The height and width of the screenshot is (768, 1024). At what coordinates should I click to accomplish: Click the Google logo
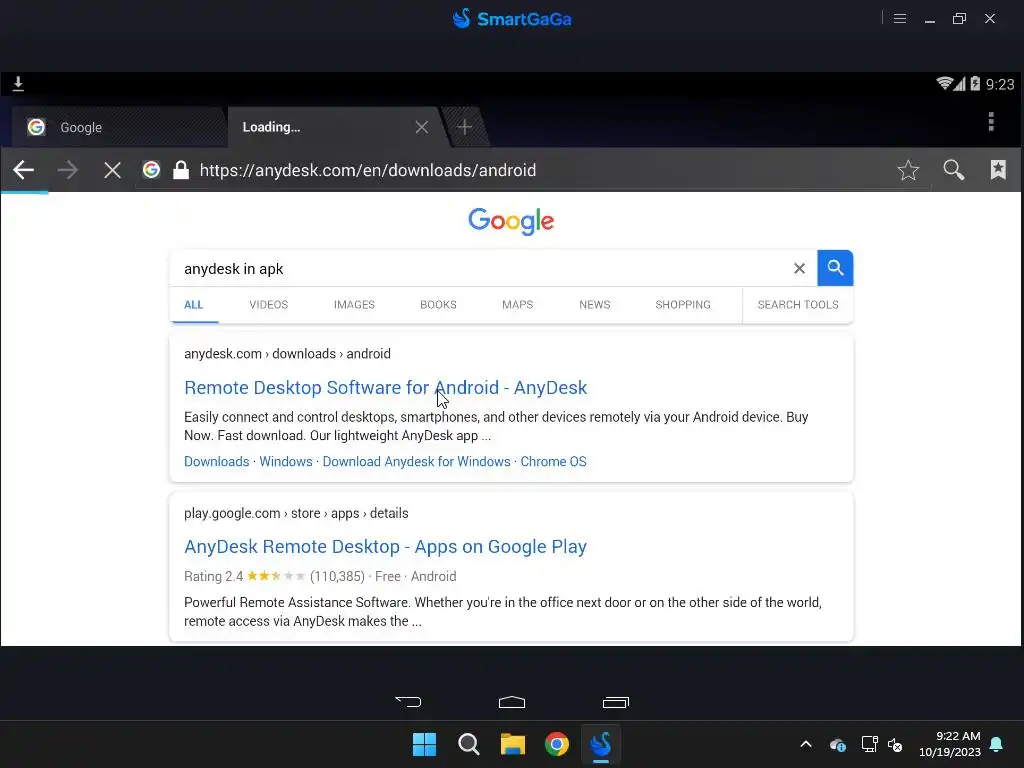pyautogui.click(x=511, y=221)
